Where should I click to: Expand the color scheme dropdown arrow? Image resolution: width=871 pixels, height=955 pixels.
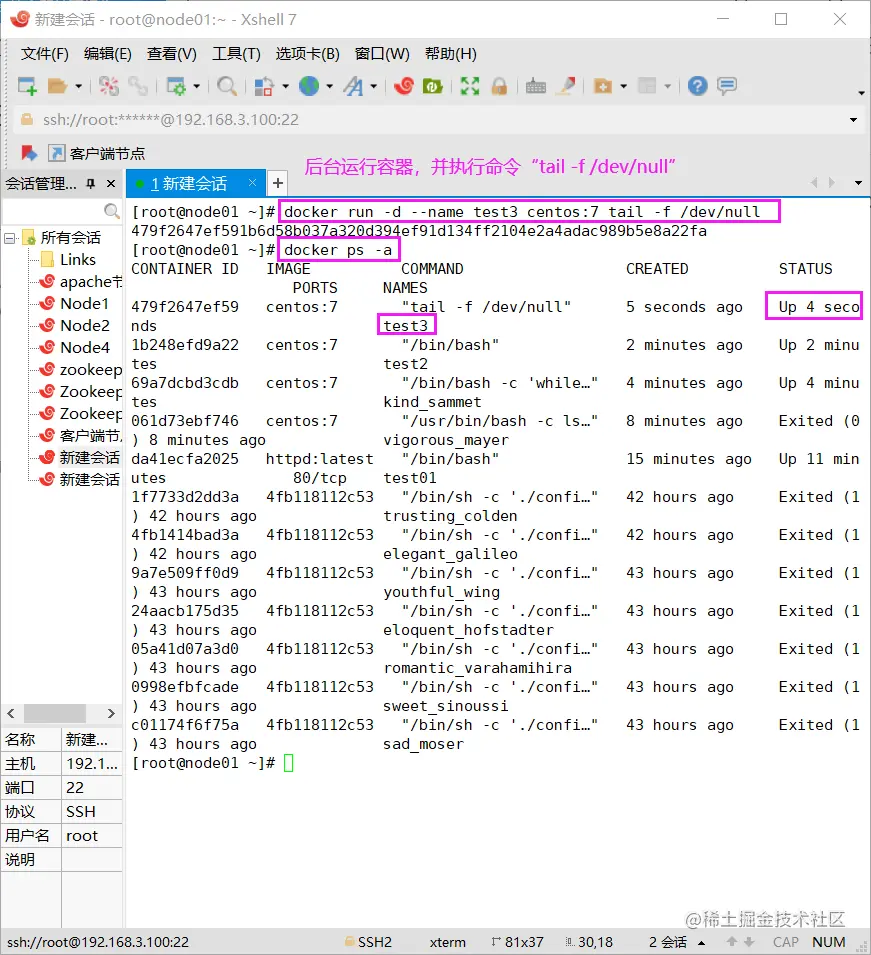coord(285,87)
